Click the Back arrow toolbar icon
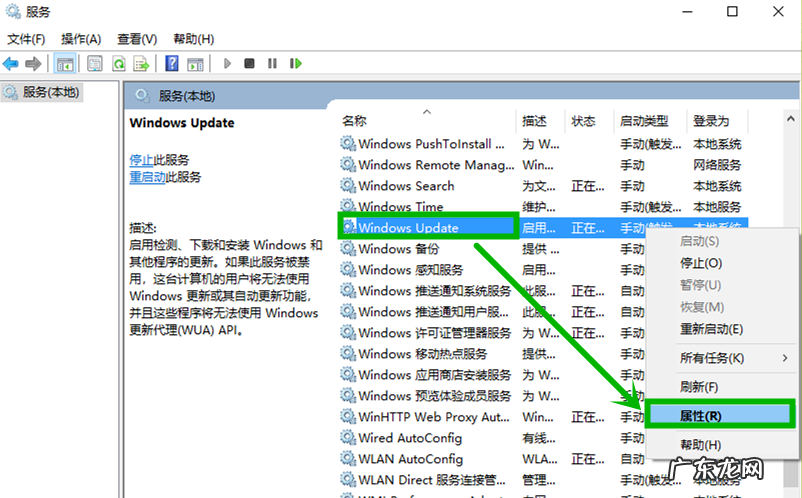This screenshot has width=802, height=498. click(11, 64)
